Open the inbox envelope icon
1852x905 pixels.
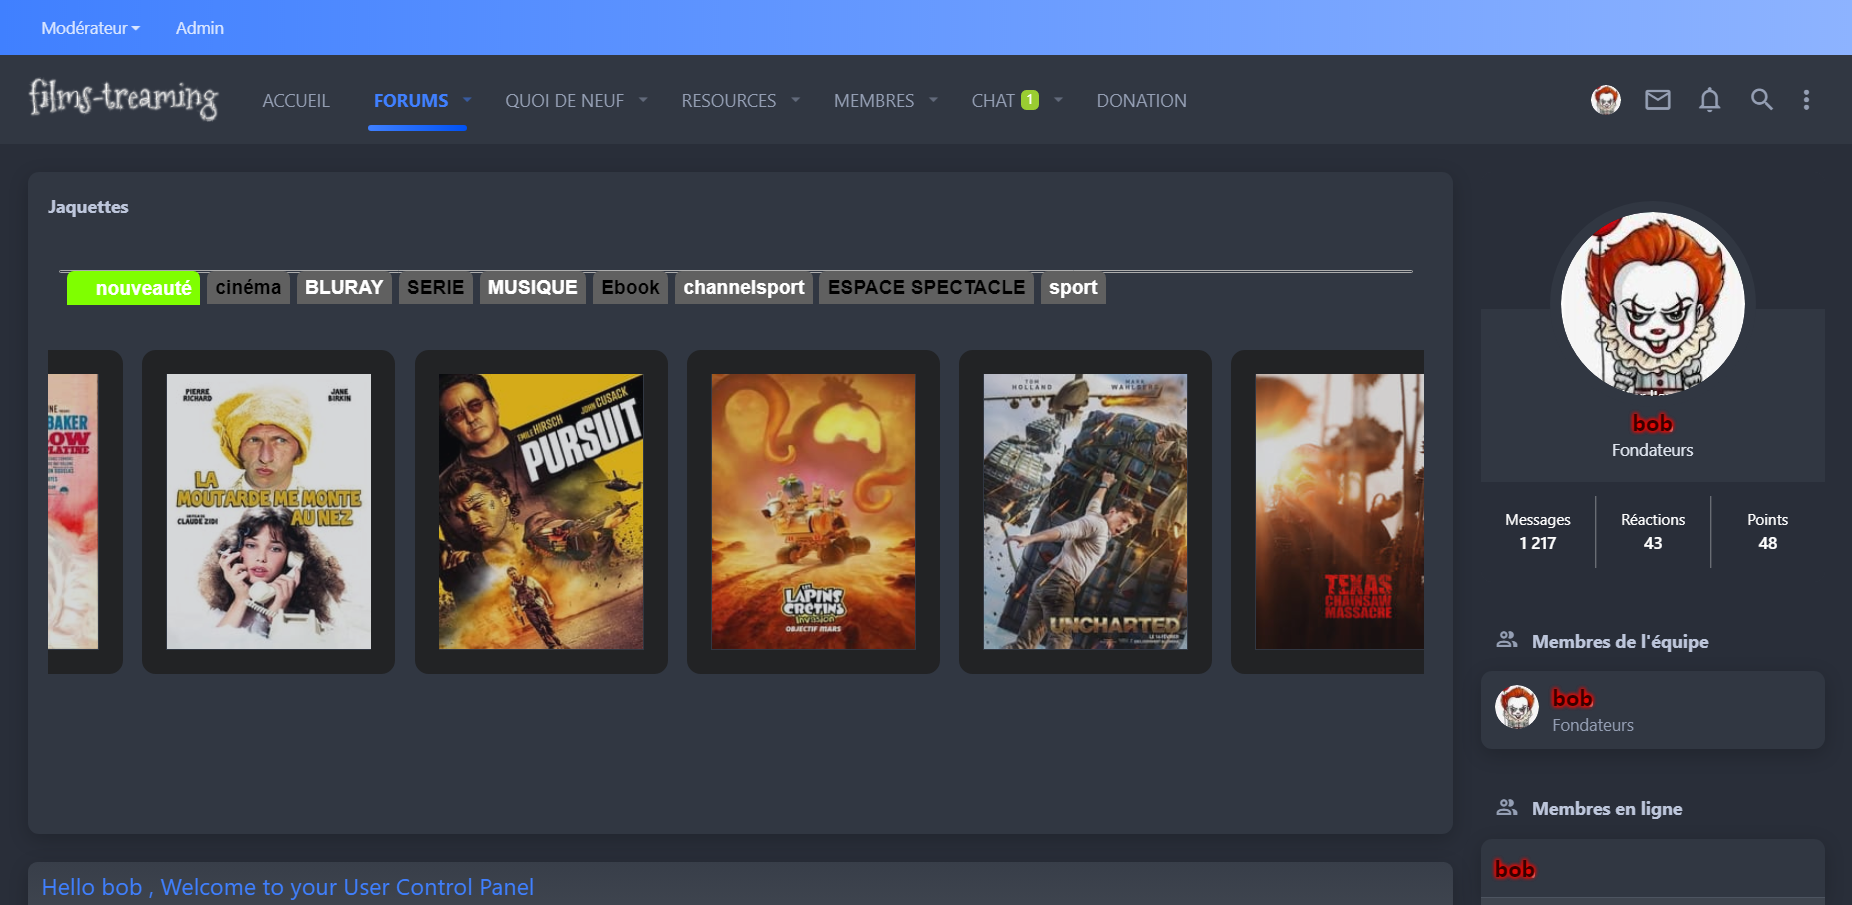pyautogui.click(x=1658, y=100)
